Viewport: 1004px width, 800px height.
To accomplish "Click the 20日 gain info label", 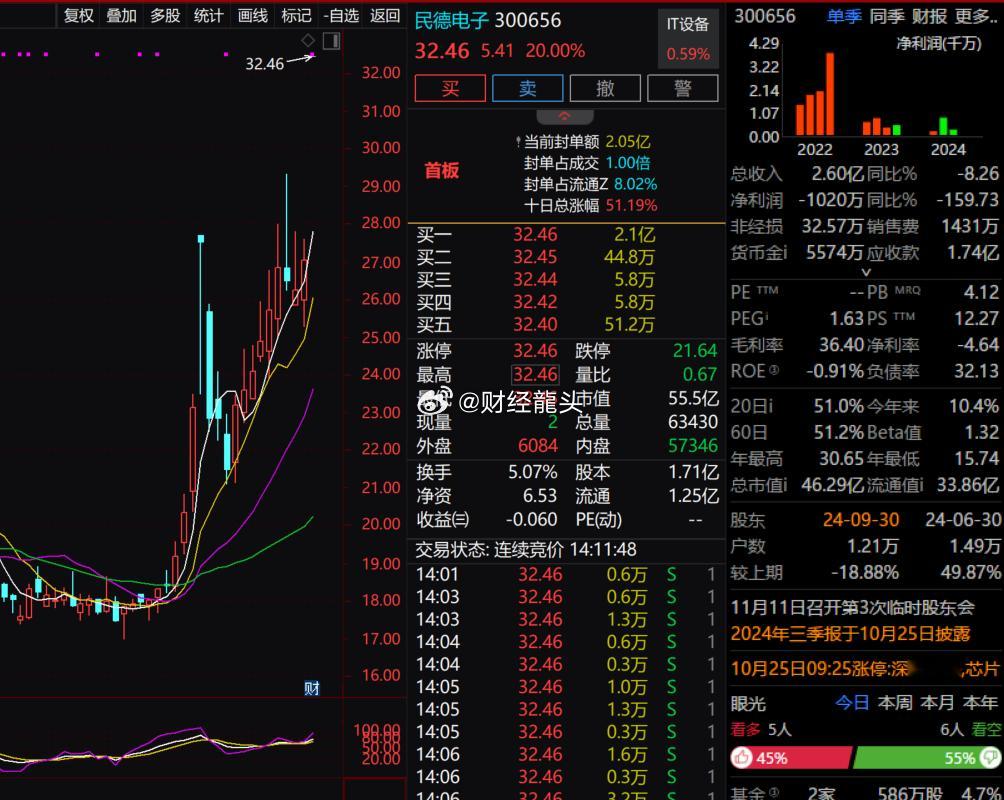I will click(x=752, y=406).
